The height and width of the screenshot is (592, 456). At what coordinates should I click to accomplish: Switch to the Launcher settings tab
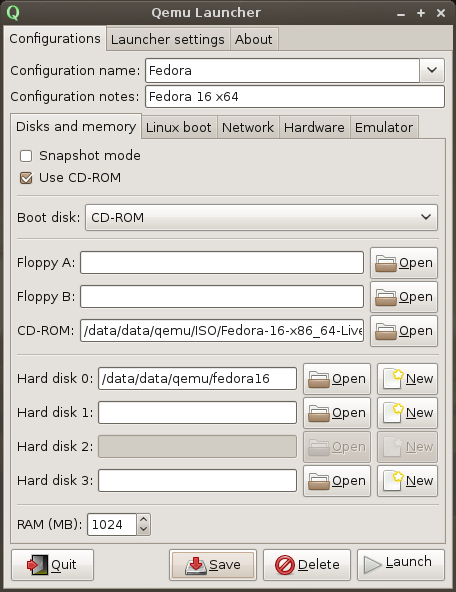pyautogui.click(x=168, y=39)
